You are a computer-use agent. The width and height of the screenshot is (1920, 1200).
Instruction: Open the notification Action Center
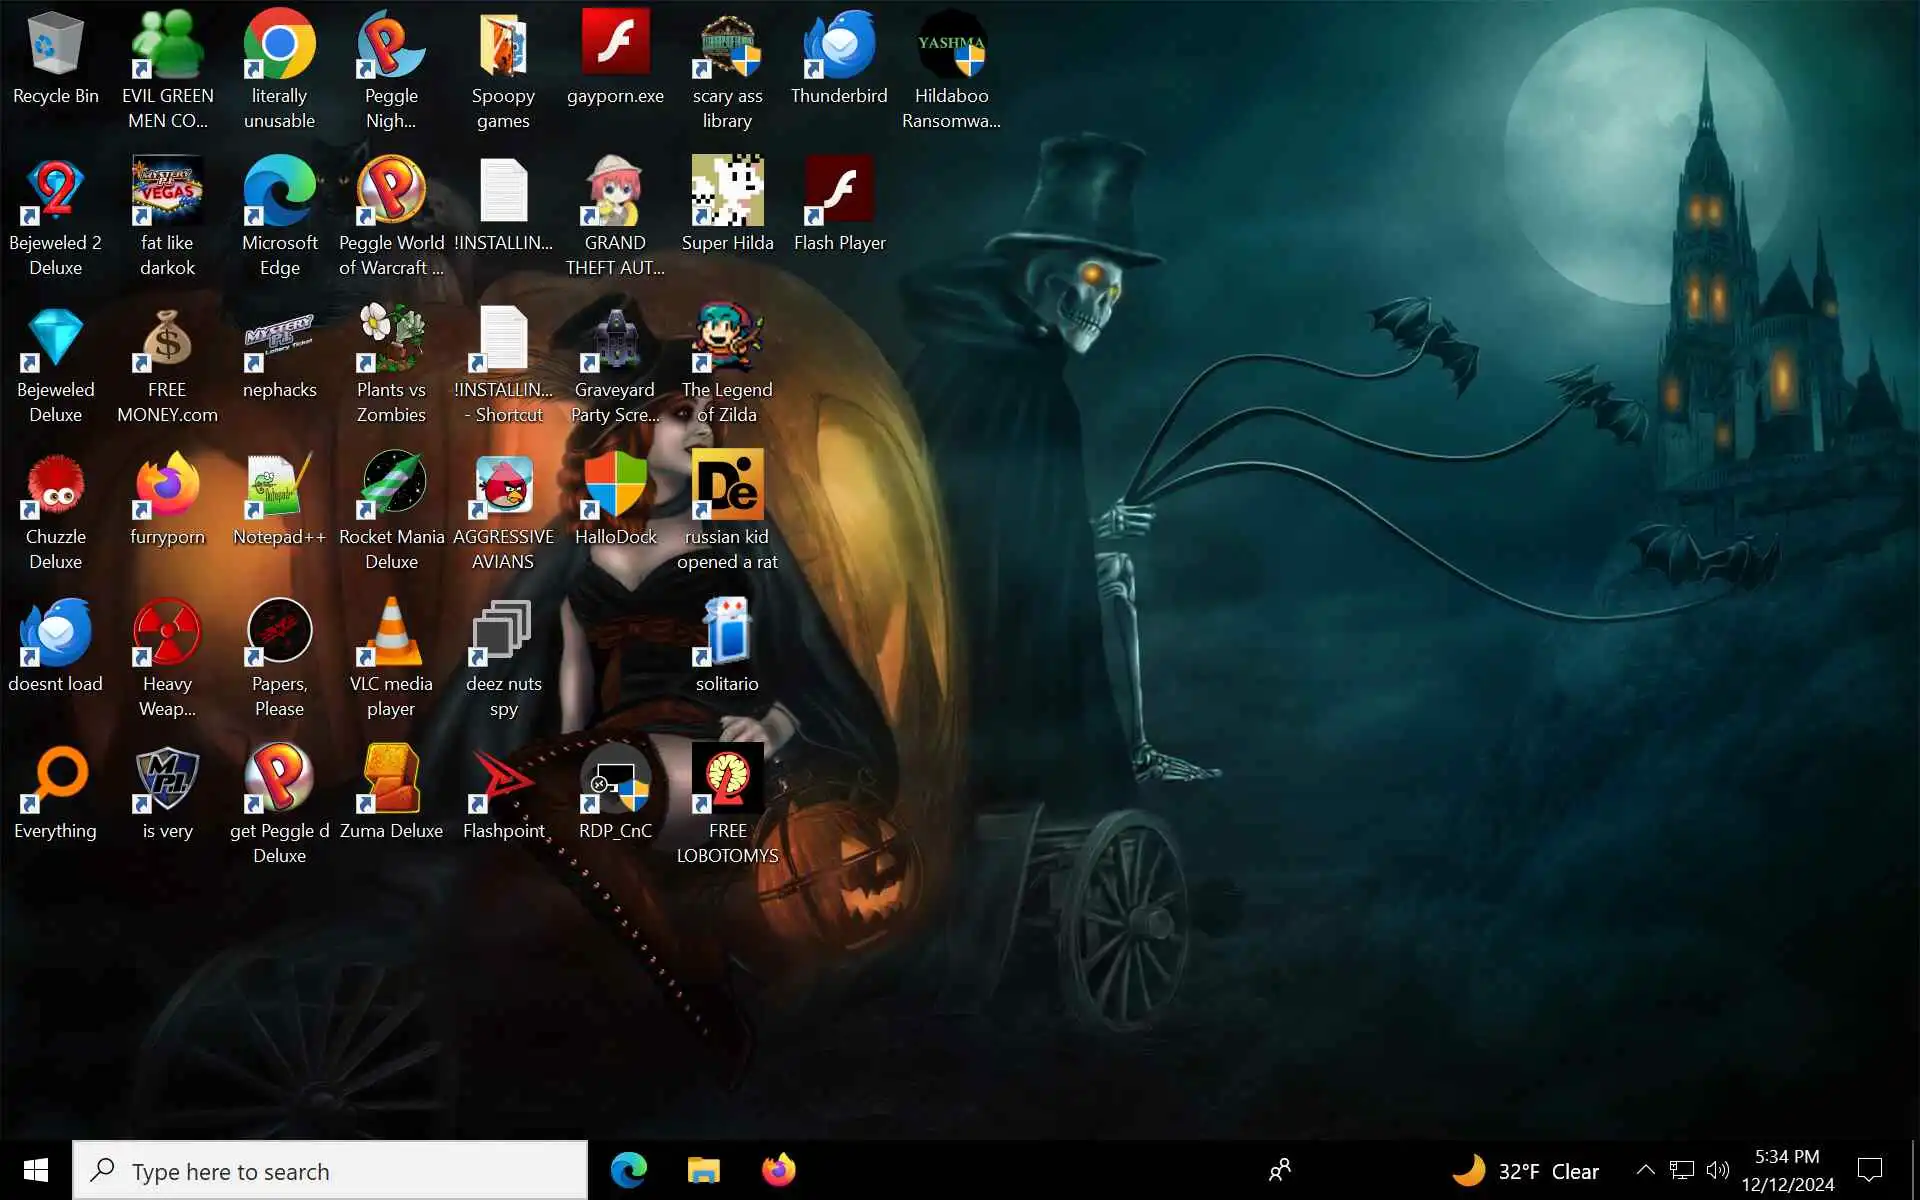coord(1869,1170)
